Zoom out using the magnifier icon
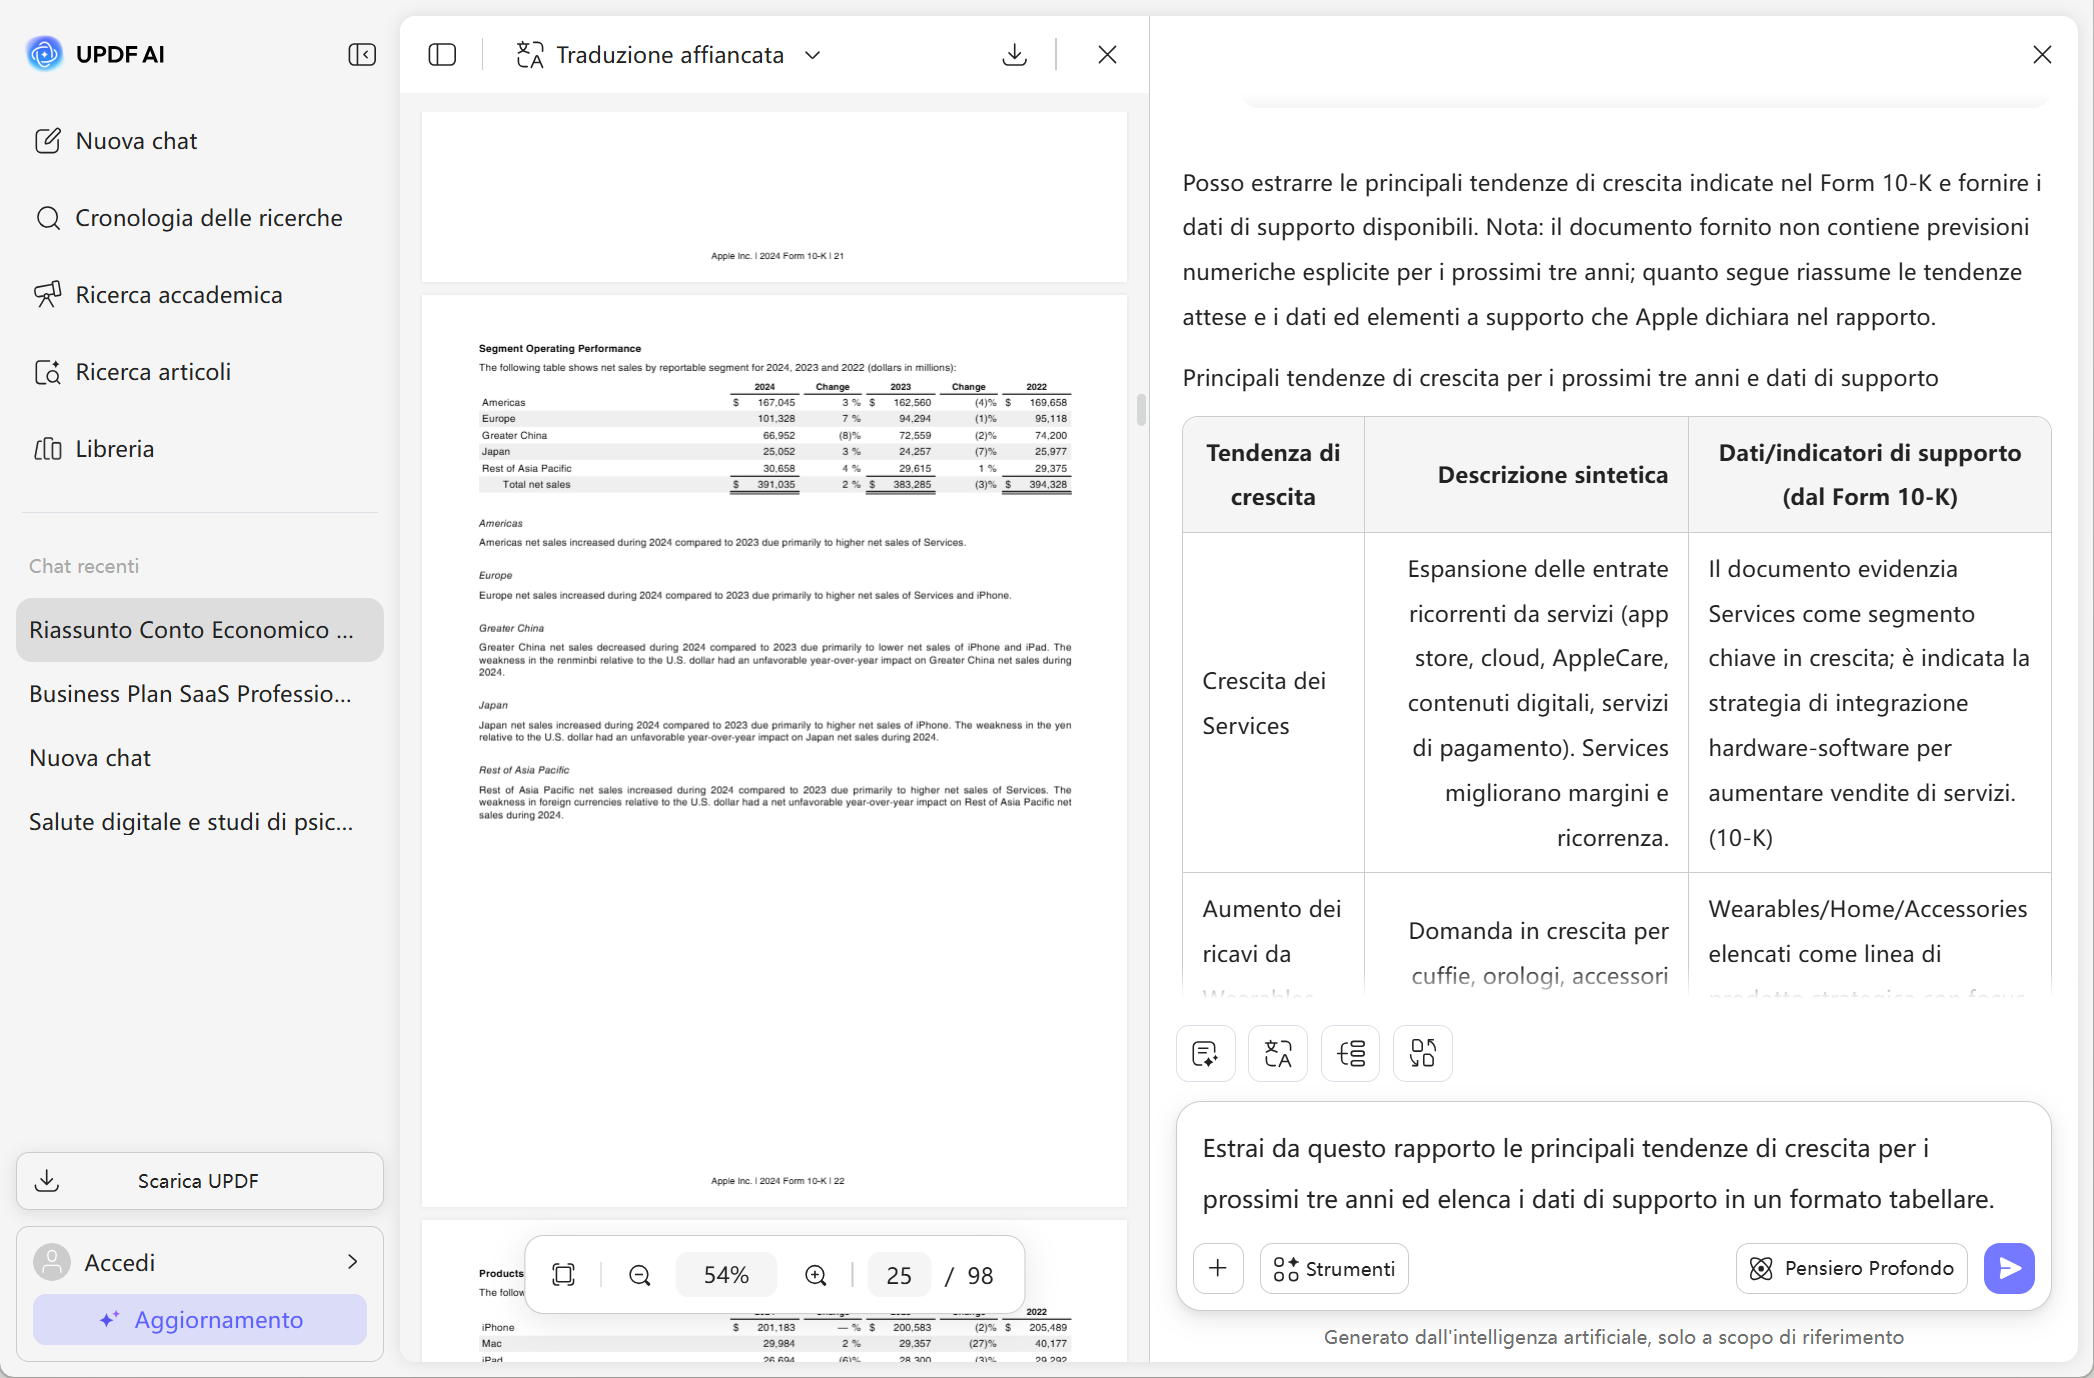The height and width of the screenshot is (1378, 2094). click(x=639, y=1274)
